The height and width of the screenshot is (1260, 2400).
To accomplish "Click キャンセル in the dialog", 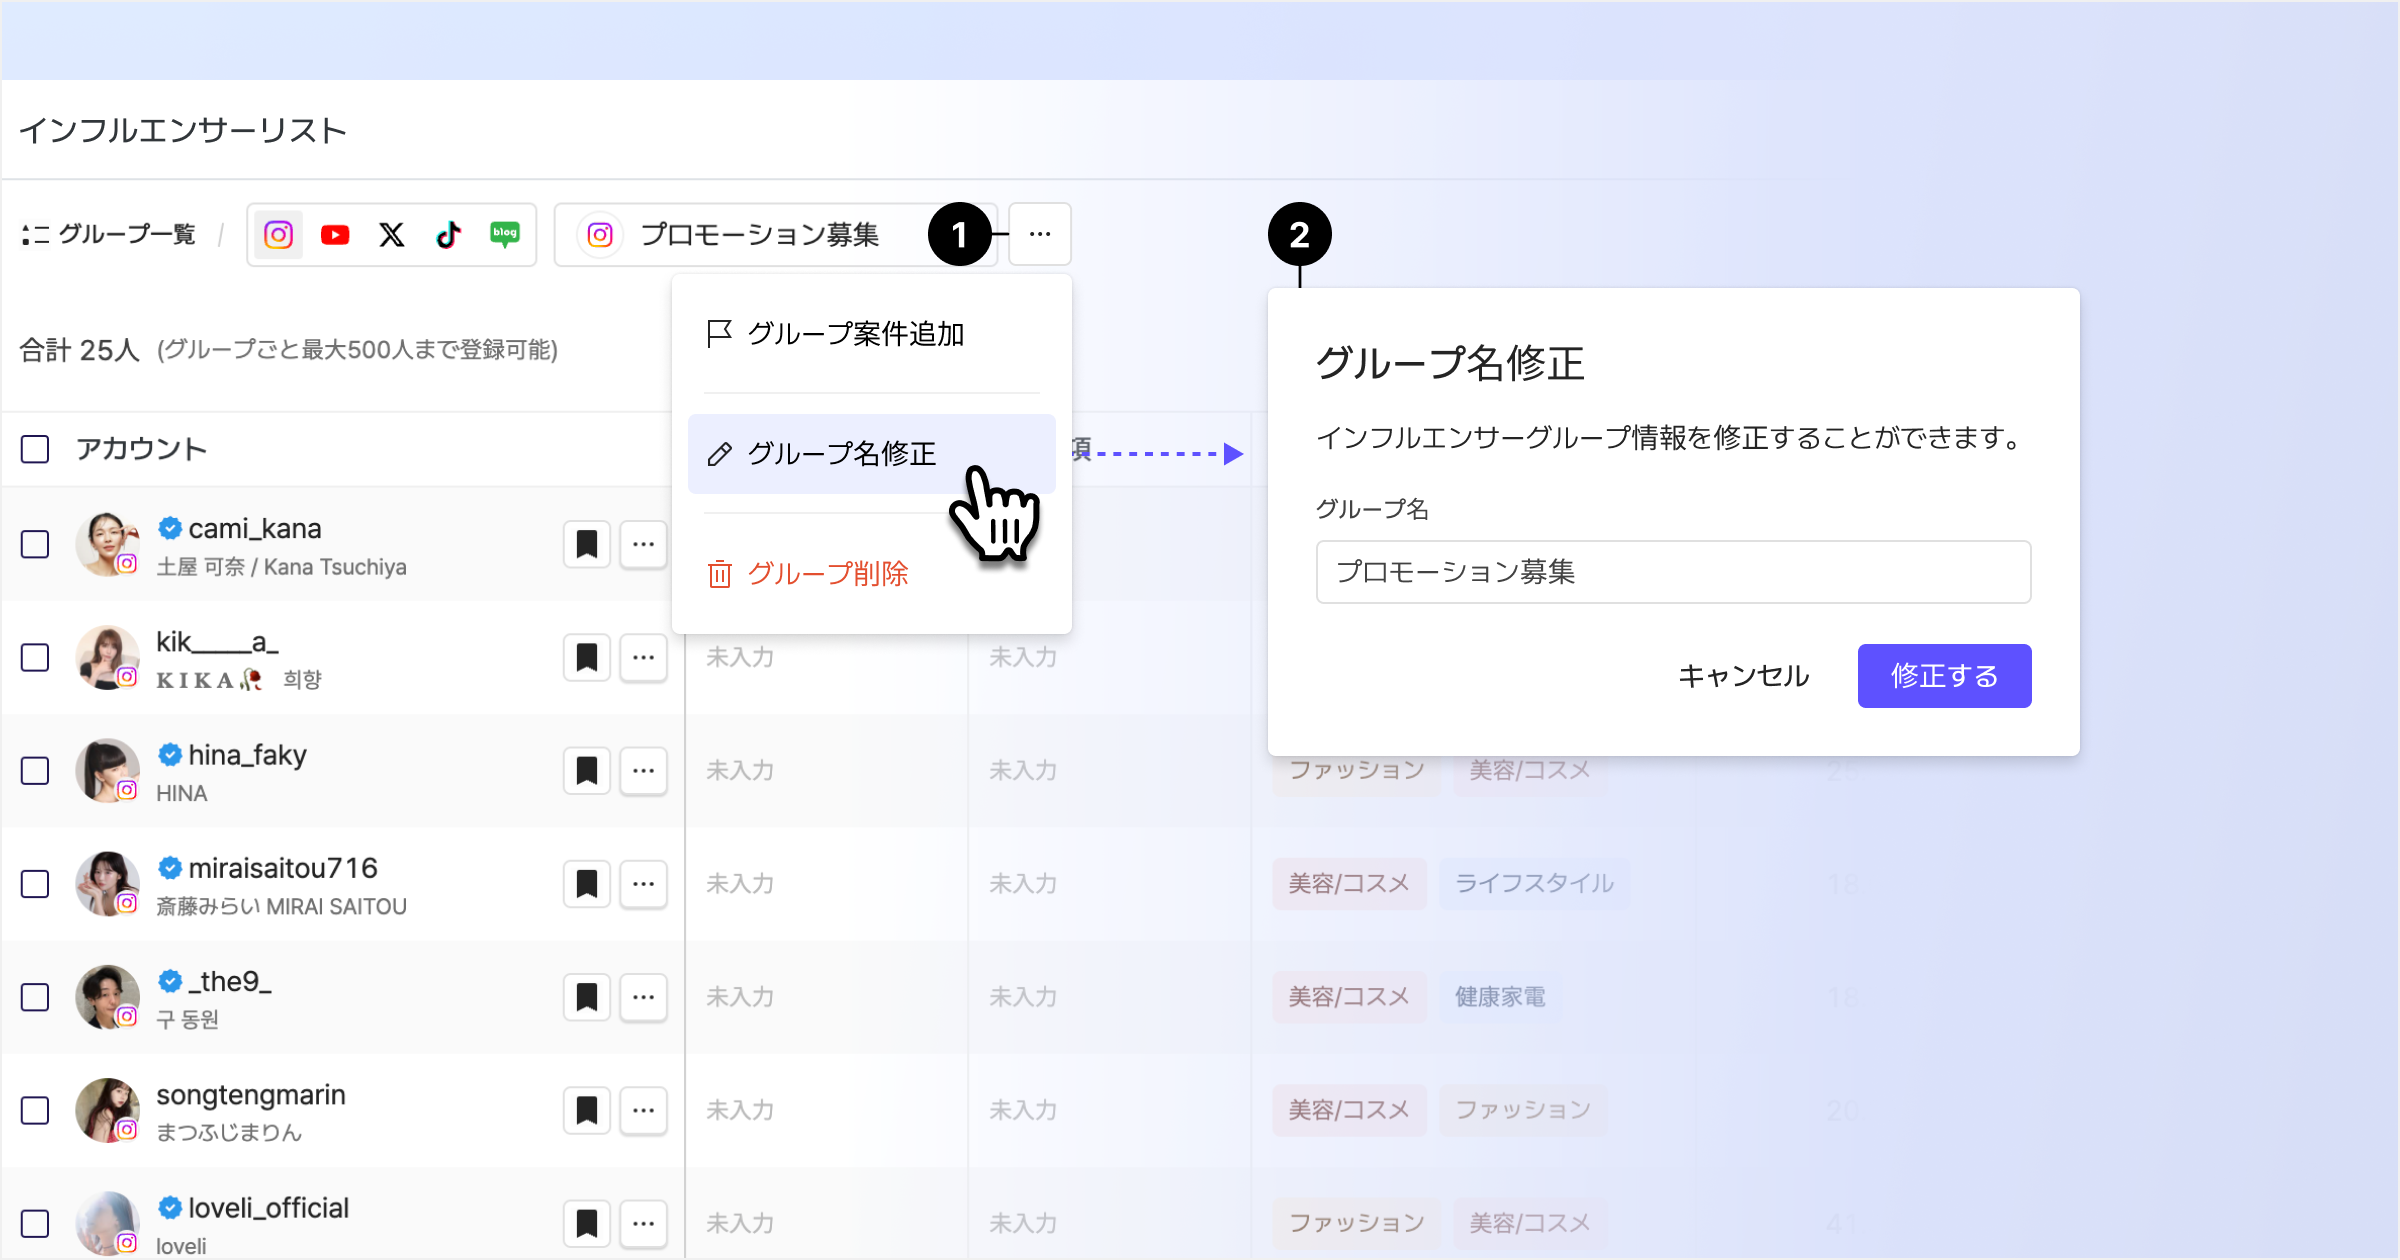I will point(1743,676).
